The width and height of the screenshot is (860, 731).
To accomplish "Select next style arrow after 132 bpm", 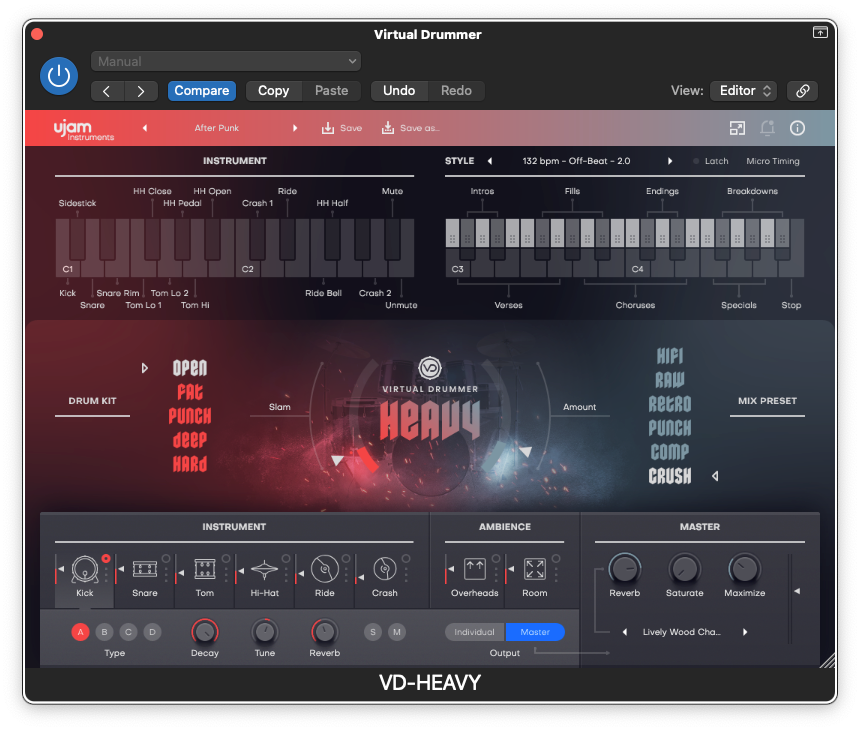I will [670, 161].
